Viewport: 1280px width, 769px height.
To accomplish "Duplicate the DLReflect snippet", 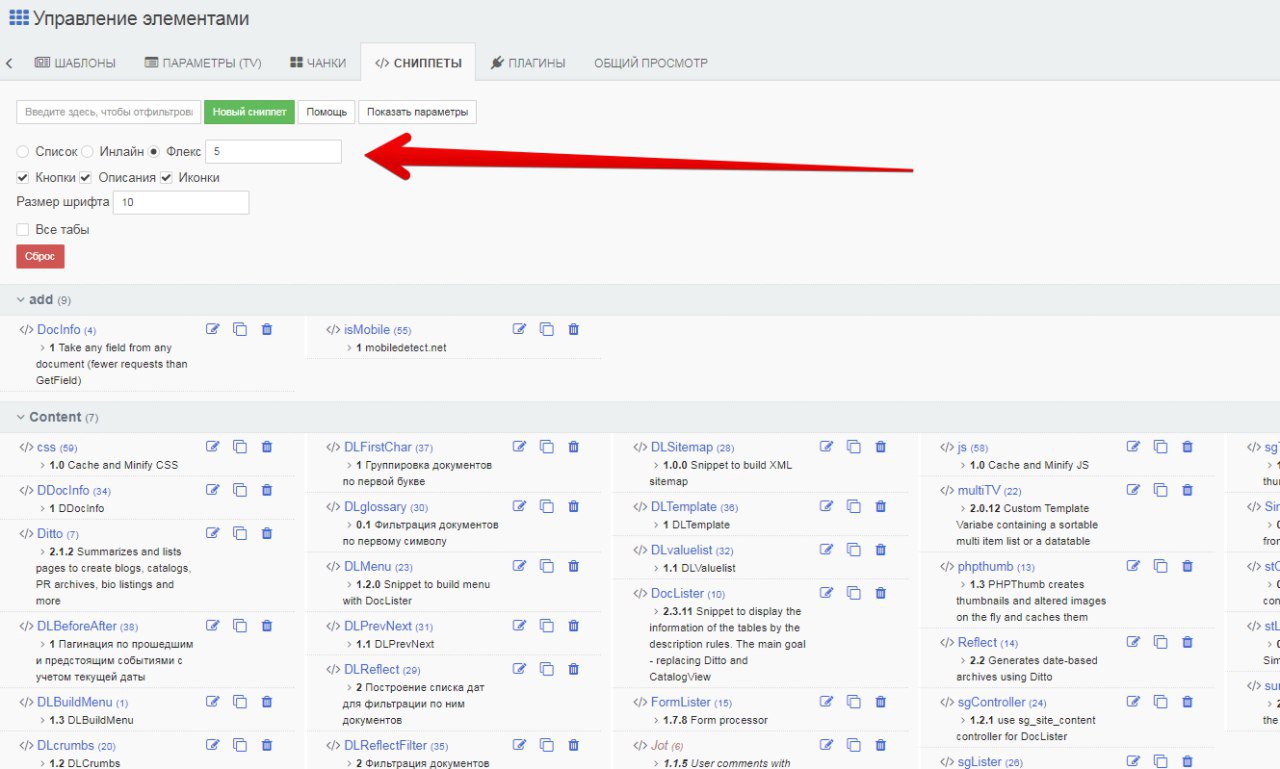I will pyautogui.click(x=547, y=669).
